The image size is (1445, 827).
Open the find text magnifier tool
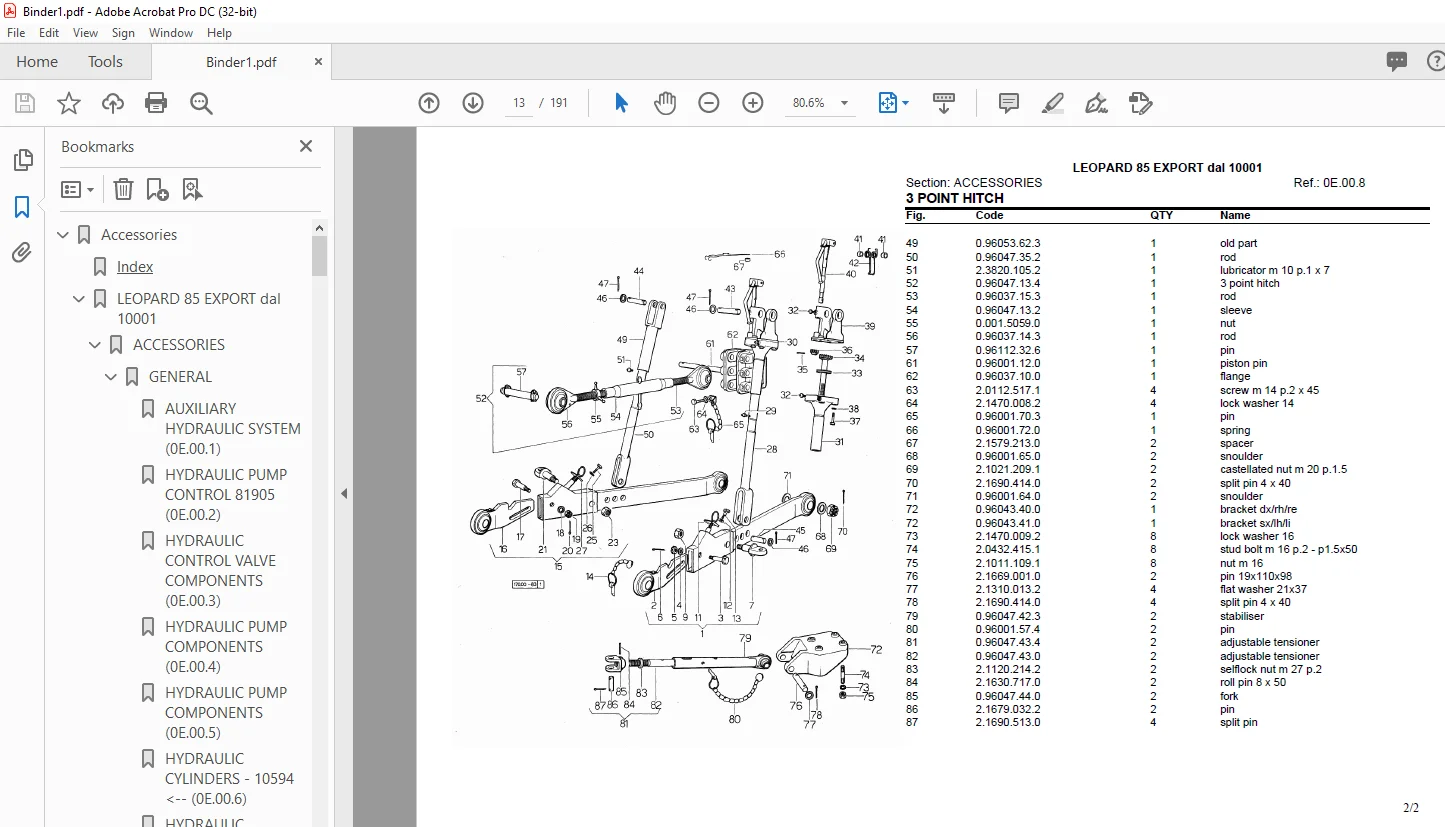201,103
